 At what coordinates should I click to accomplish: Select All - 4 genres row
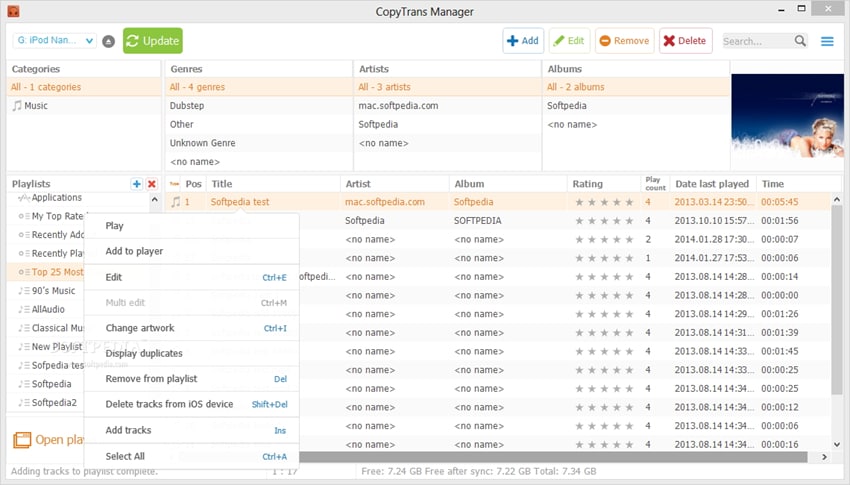(x=259, y=87)
